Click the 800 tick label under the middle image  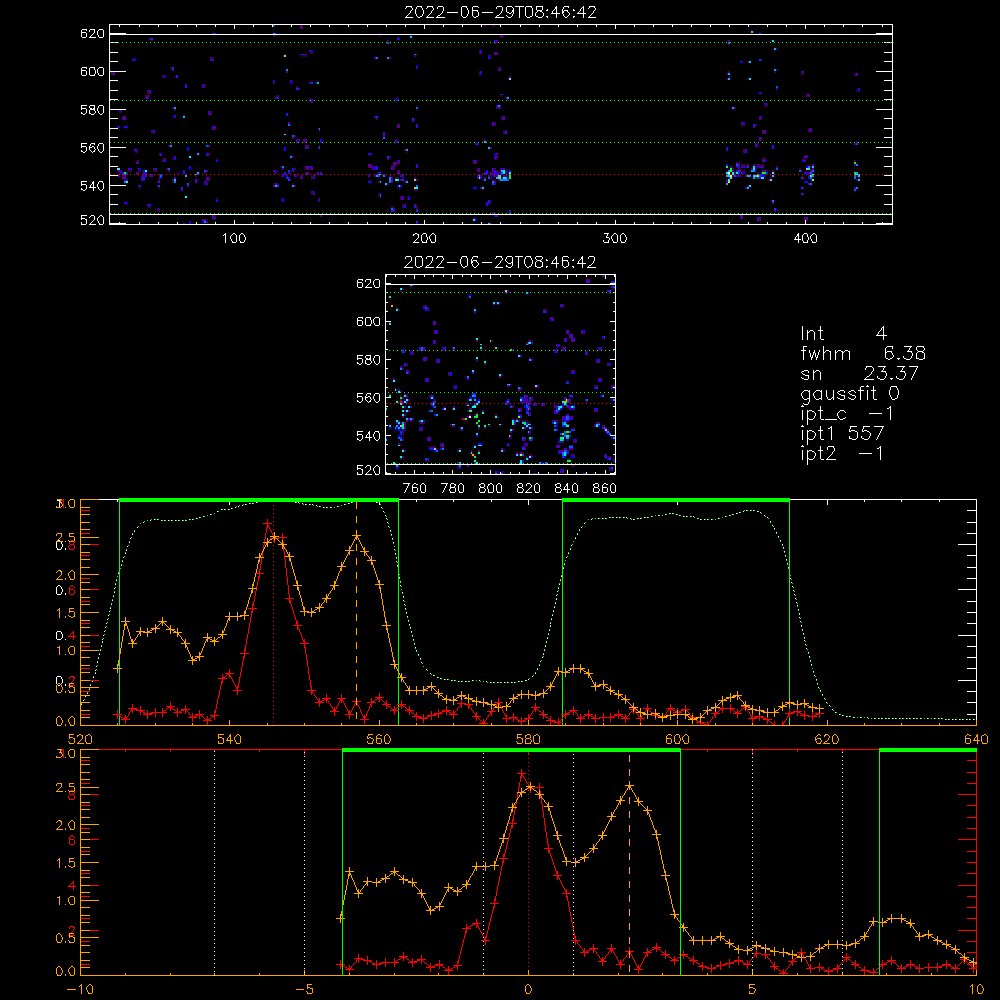click(490, 489)
